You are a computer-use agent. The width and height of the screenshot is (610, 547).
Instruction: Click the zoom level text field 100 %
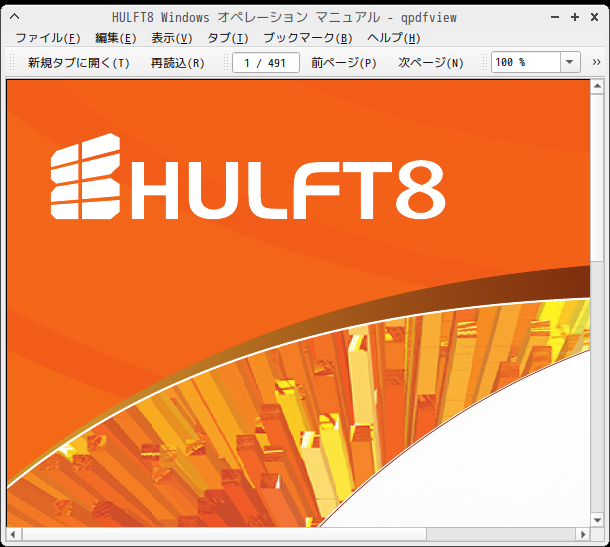pyautogui.click(x=526, y=62)
